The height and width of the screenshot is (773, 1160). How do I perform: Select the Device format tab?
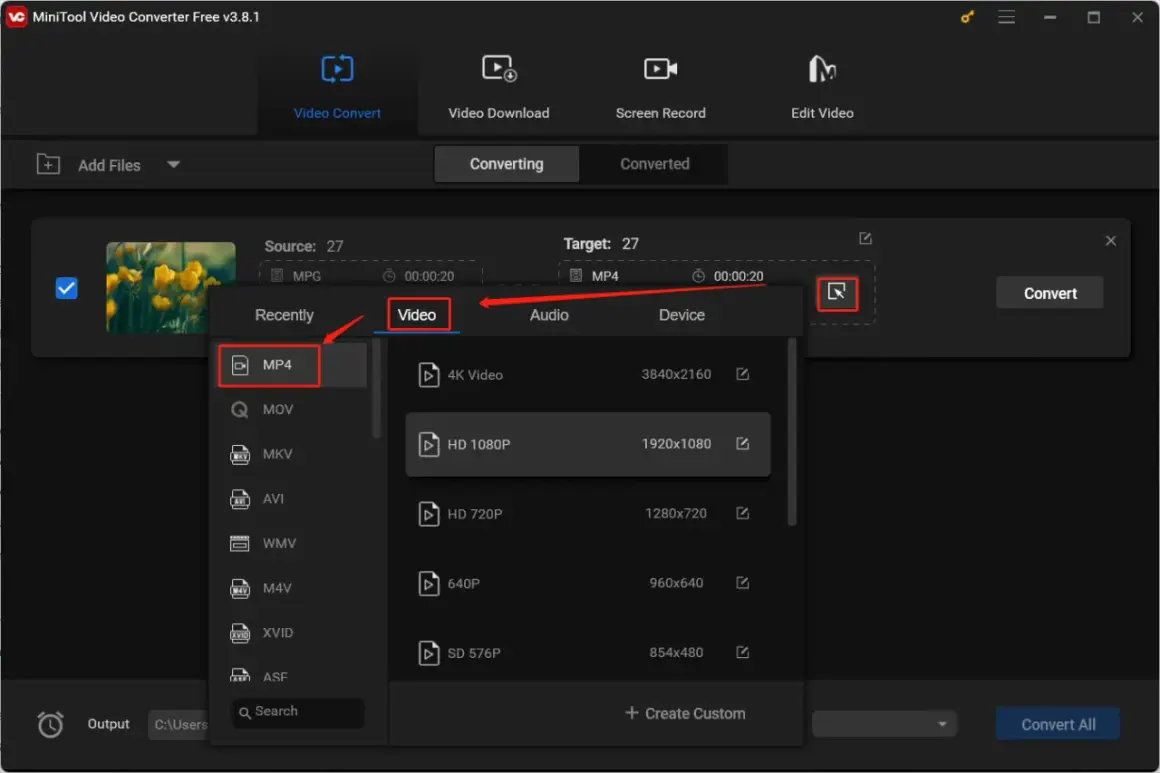coord(681,315)
